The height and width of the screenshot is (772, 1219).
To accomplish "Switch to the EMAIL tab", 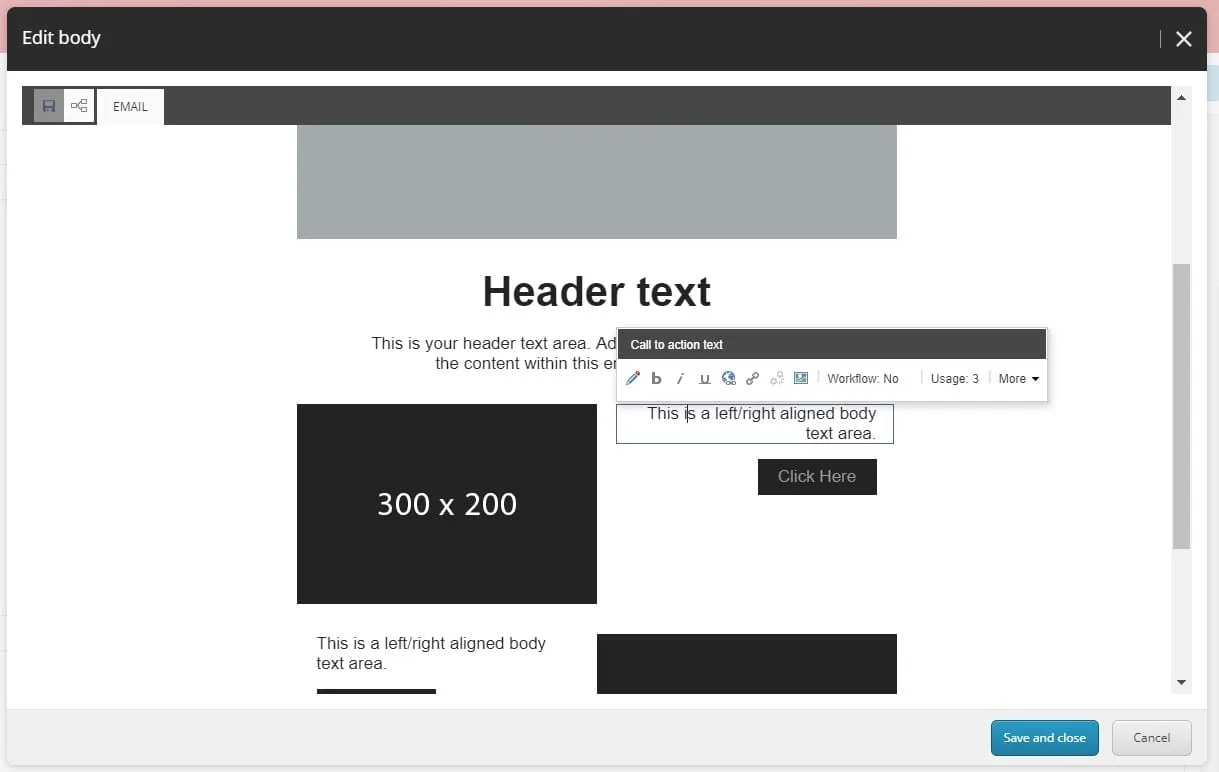I will point(129,106).
